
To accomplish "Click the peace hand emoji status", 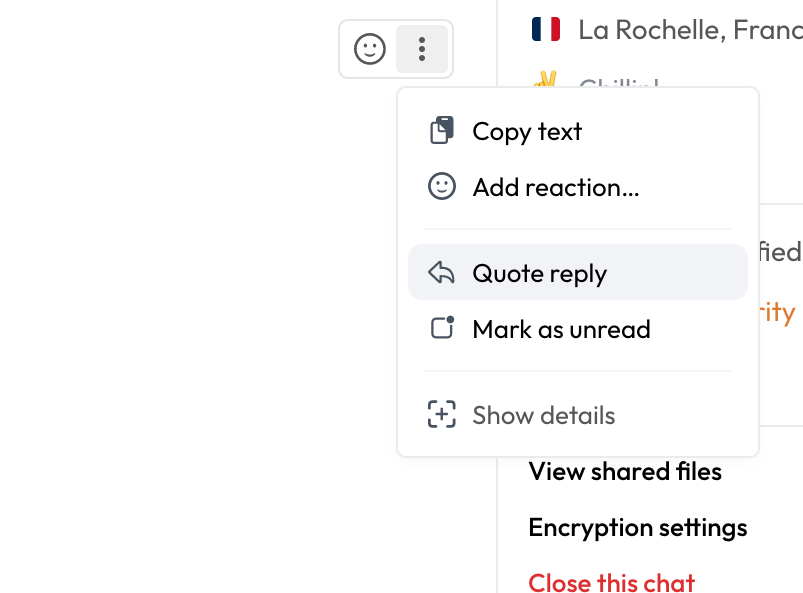I will pyautogui.click(x=545, y=80).
